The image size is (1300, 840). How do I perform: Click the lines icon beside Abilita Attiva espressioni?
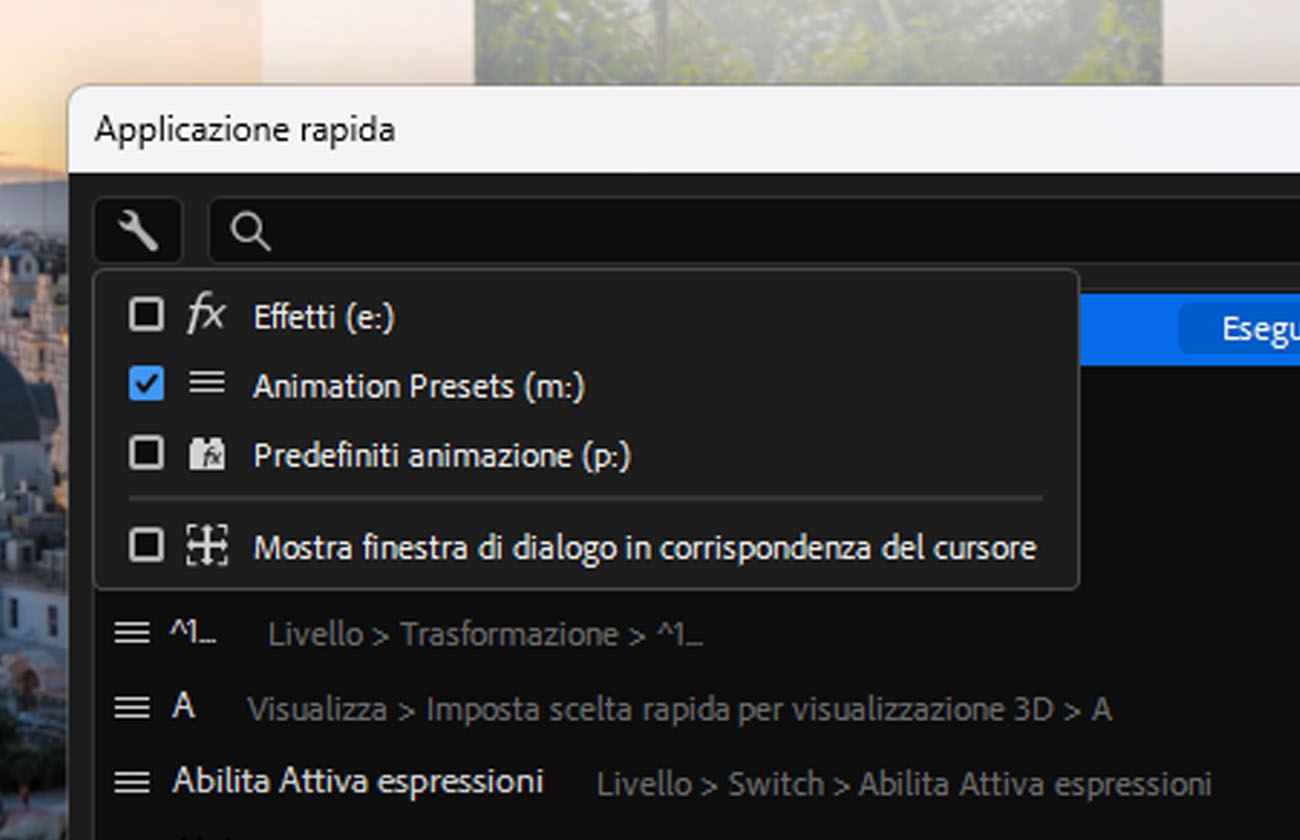[132, 782]
